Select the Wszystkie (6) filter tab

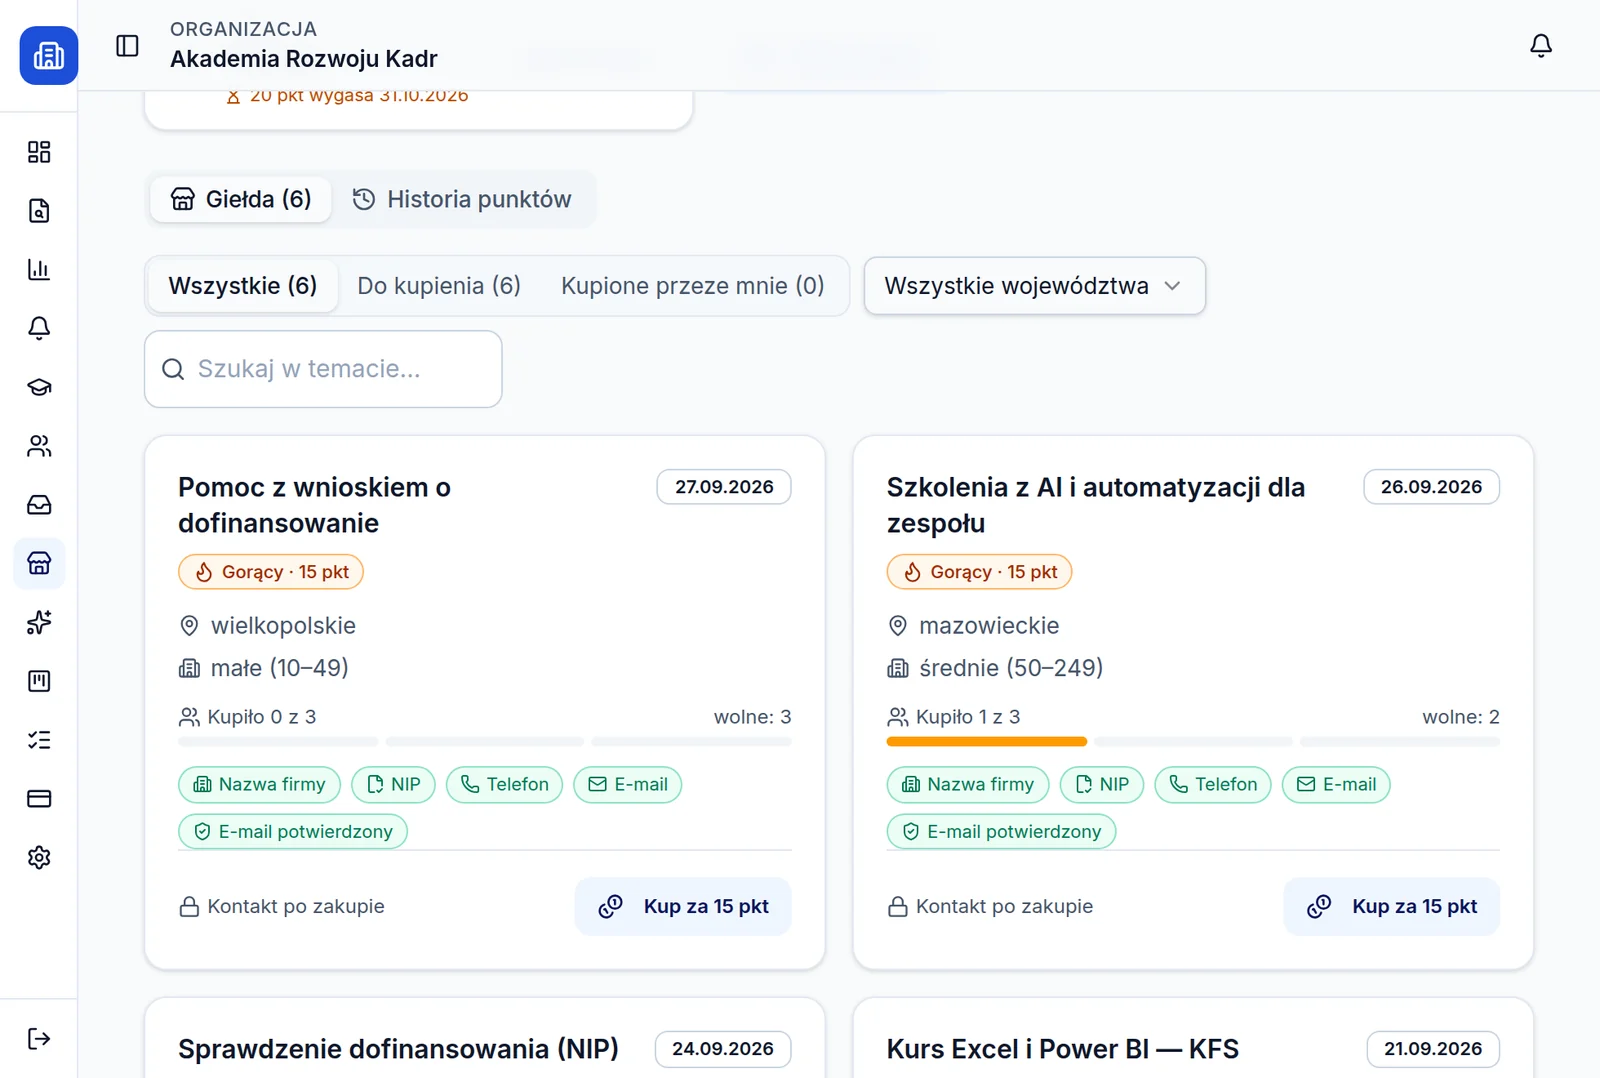pos(243,286)
